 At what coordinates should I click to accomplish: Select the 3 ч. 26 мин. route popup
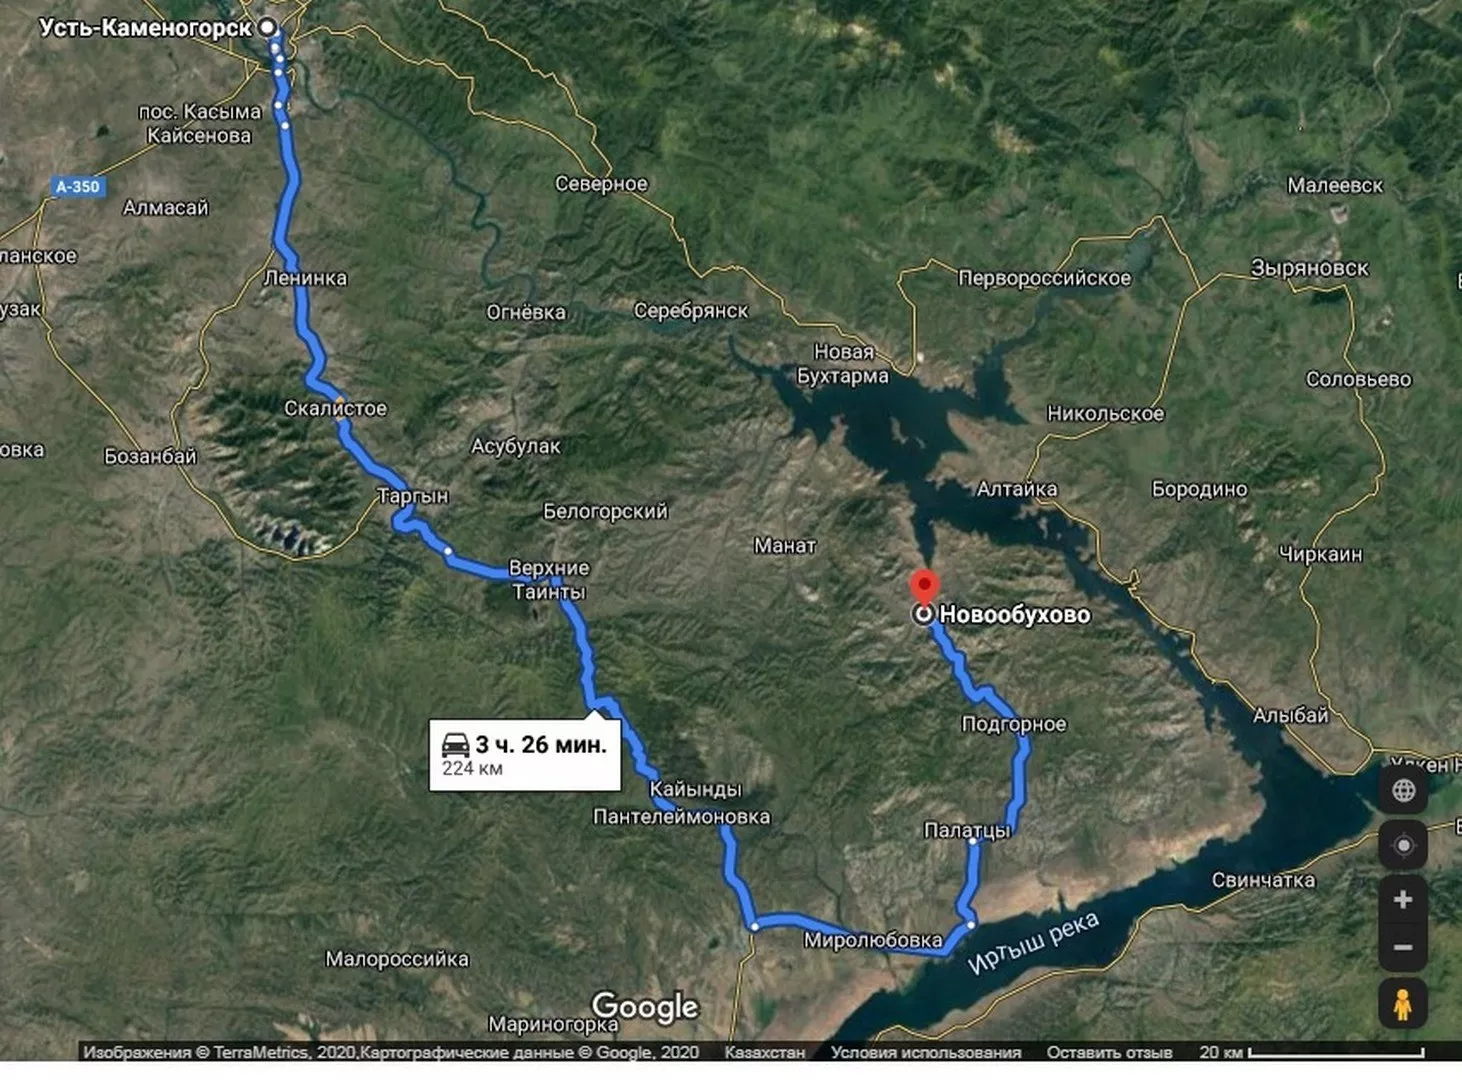pos(525,755)
